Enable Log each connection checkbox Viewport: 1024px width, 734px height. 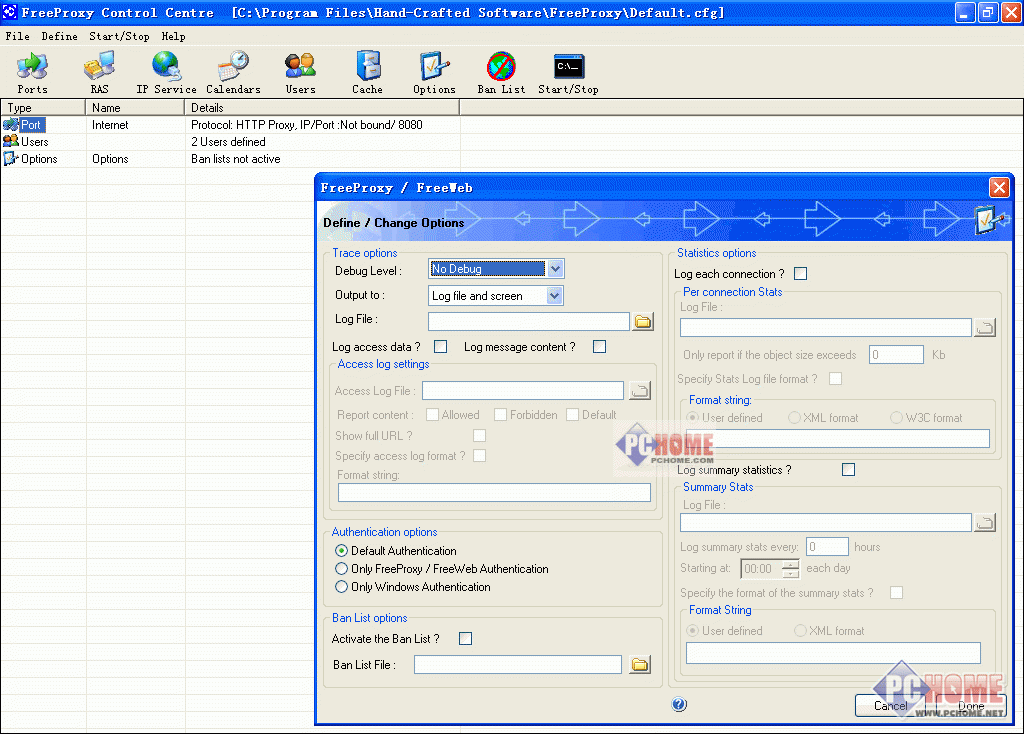click(x=801, y=274)
